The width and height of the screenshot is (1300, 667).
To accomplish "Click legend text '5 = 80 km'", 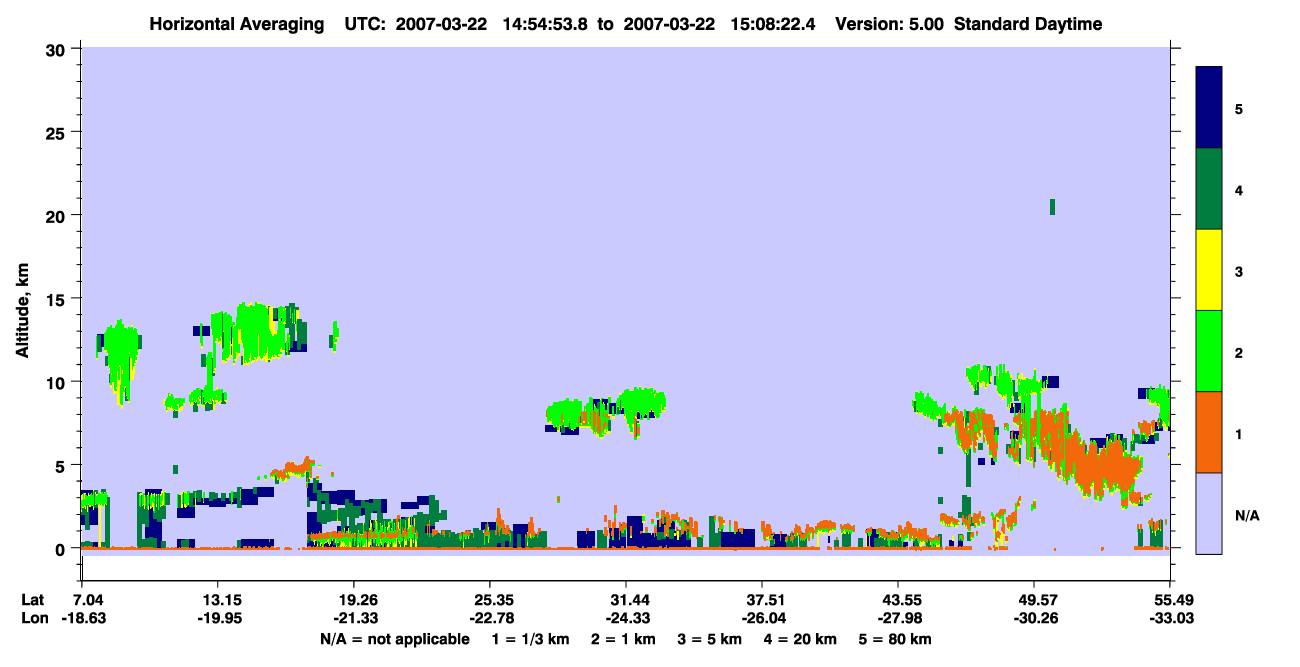I will point(897,638).
